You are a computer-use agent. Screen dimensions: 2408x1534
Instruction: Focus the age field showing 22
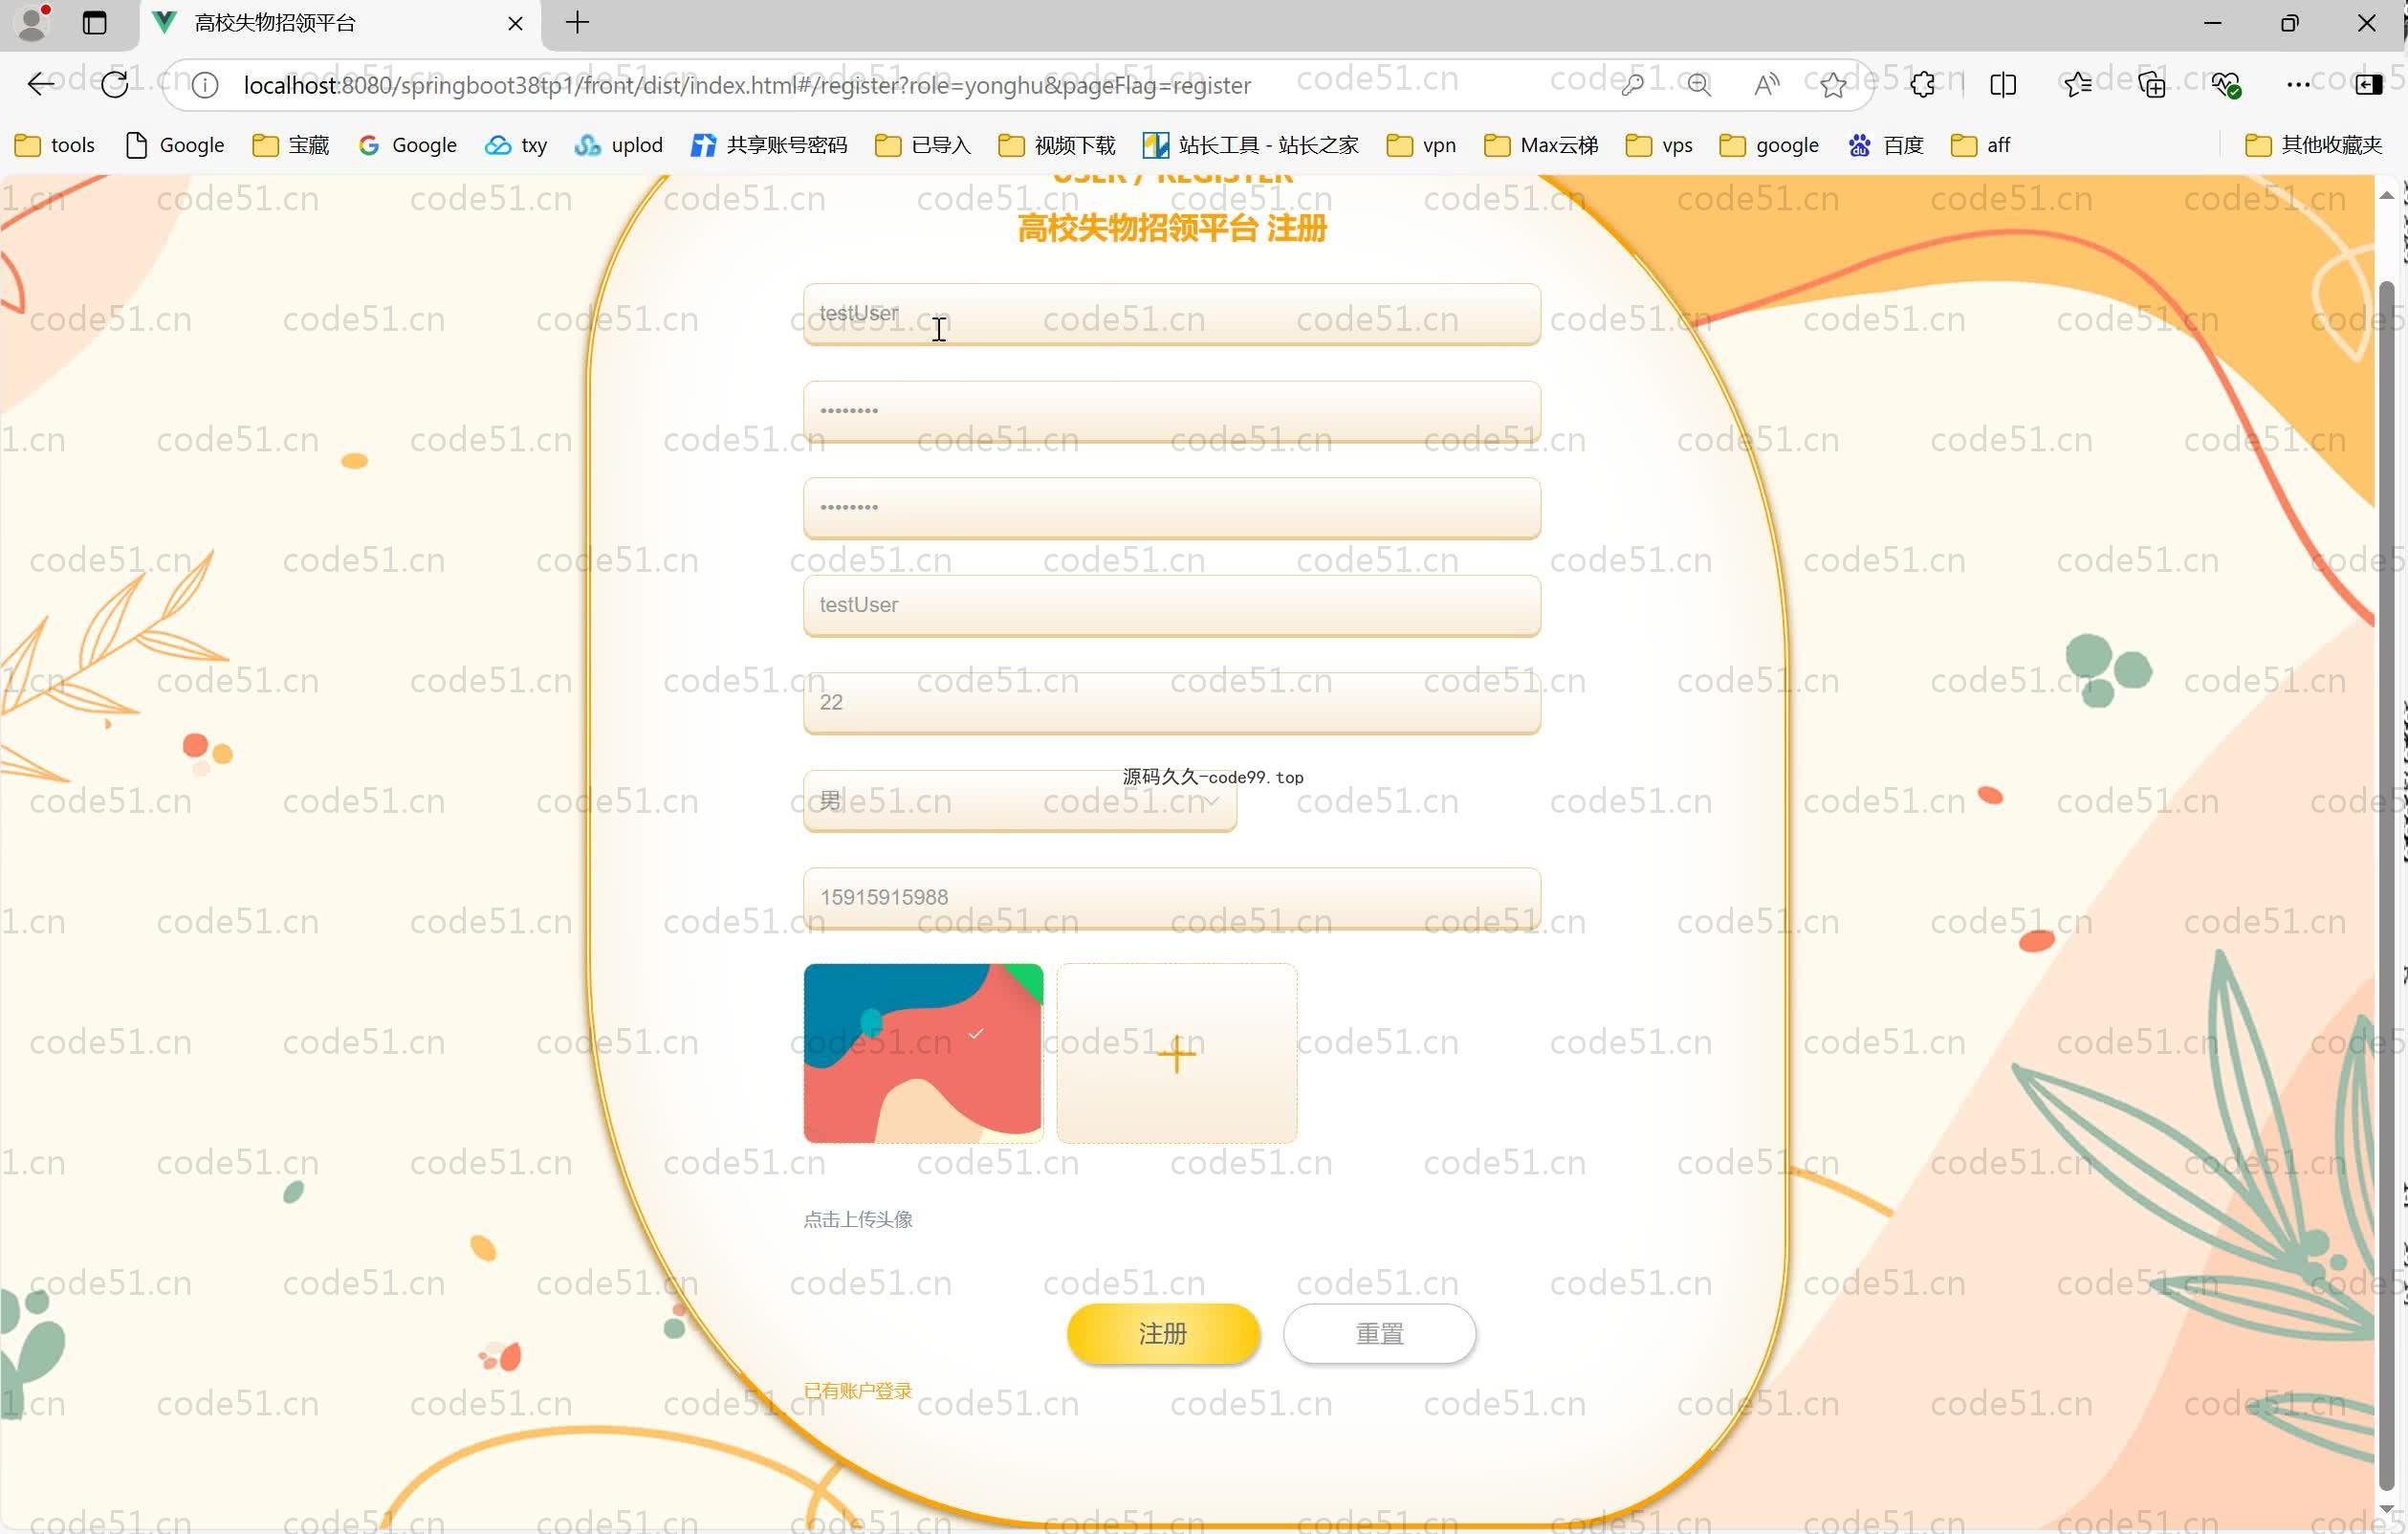(1171, 702)
